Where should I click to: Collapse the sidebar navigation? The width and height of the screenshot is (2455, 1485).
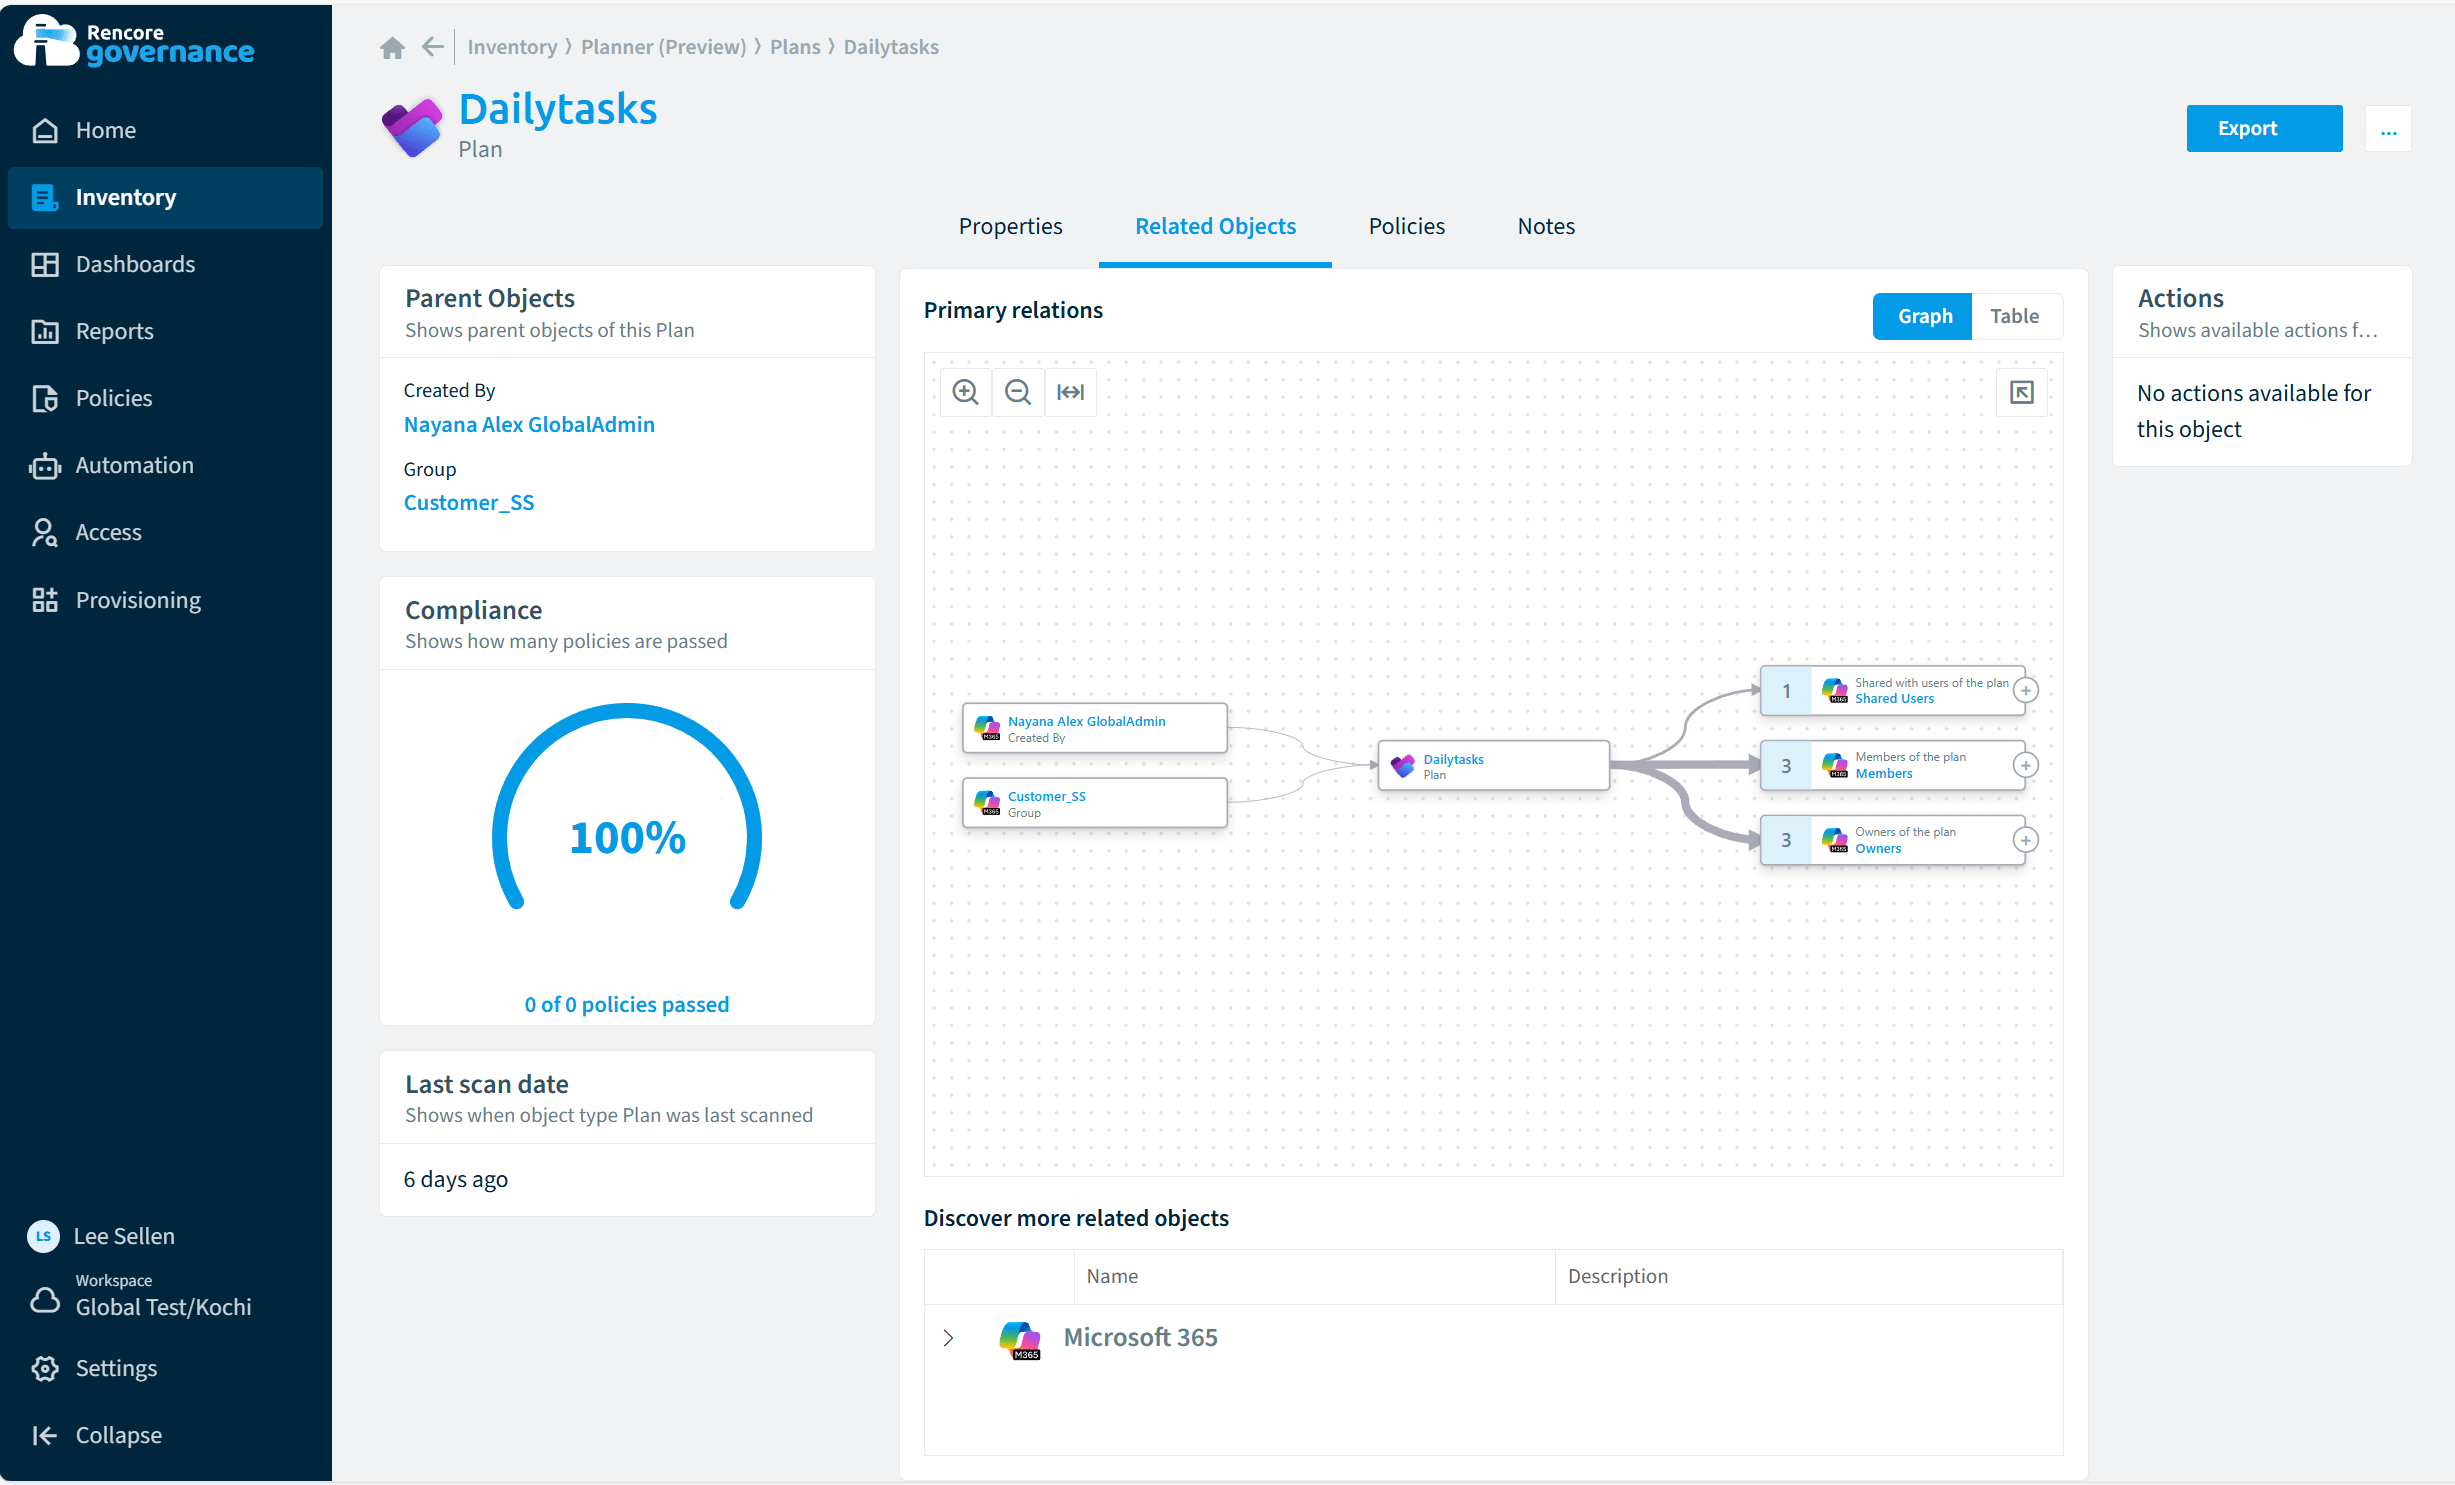point(118,1435)
